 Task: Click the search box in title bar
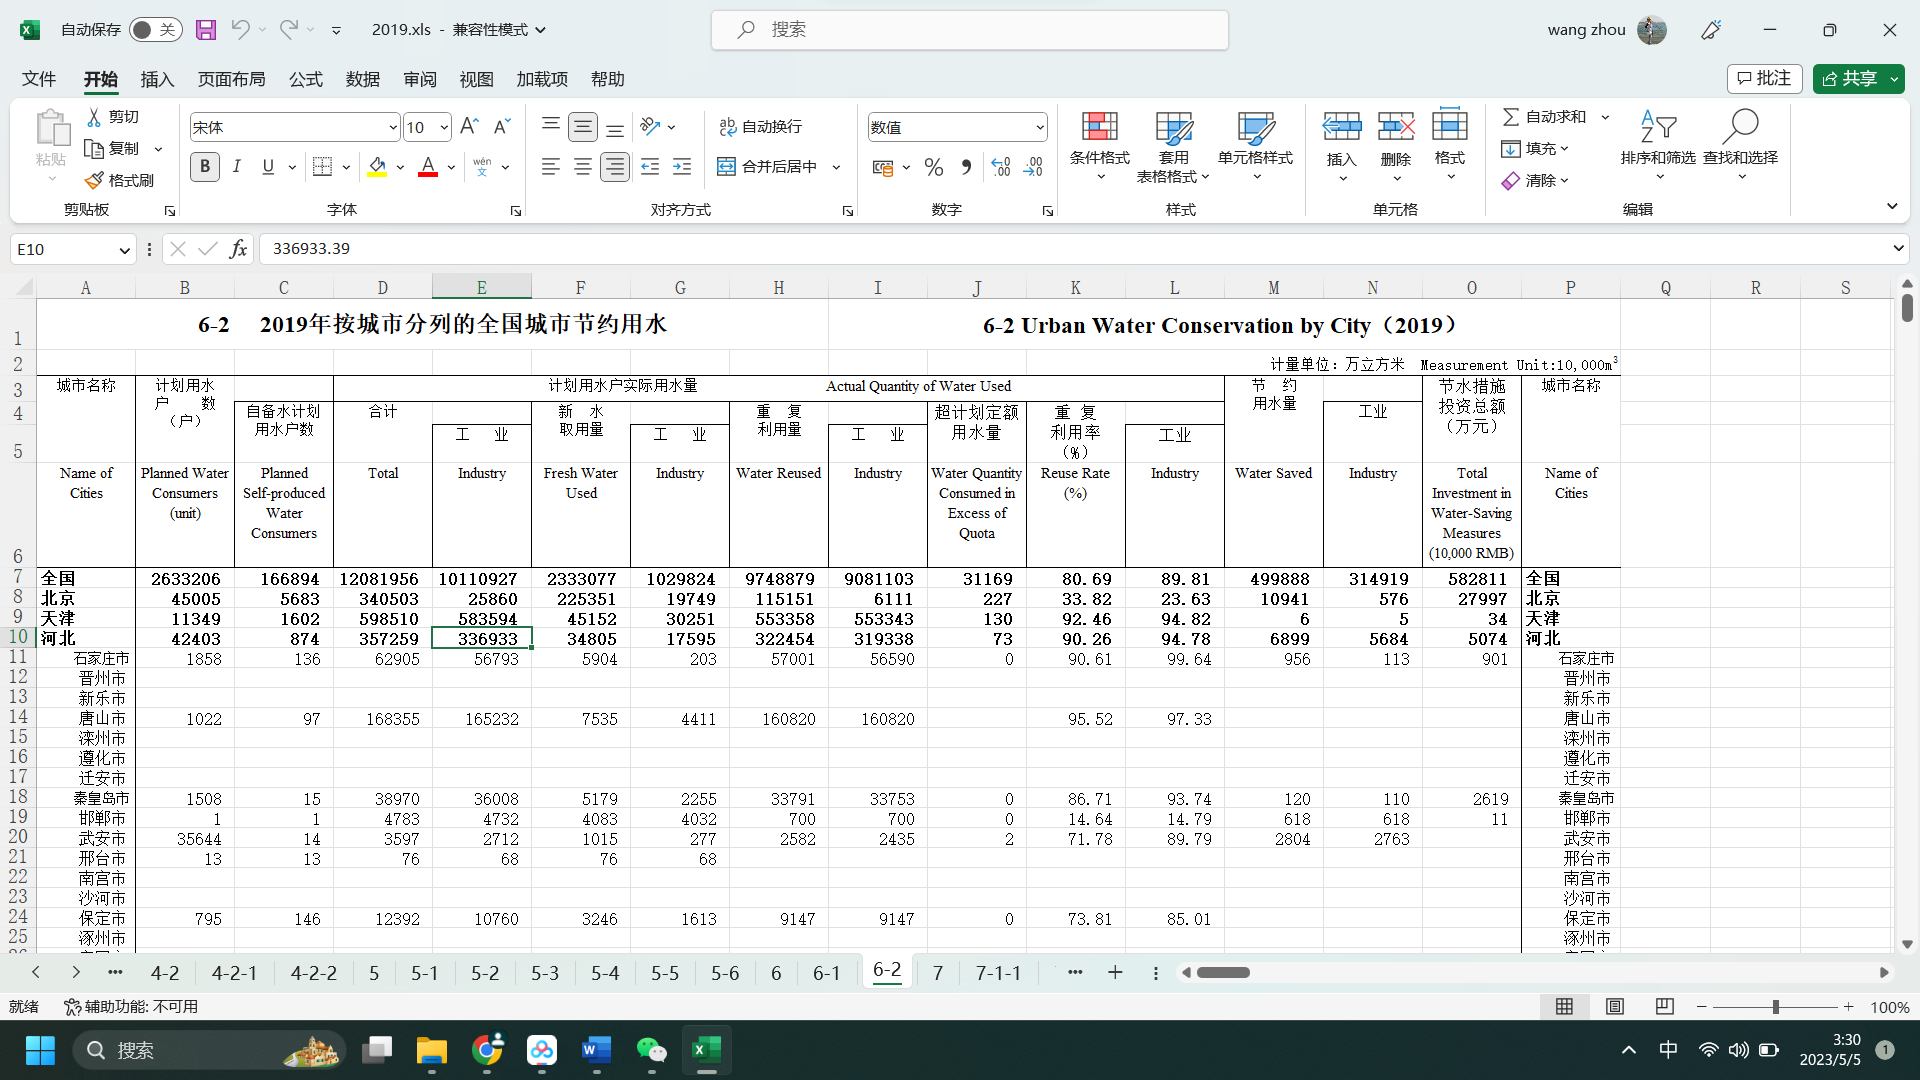[970, 30]
